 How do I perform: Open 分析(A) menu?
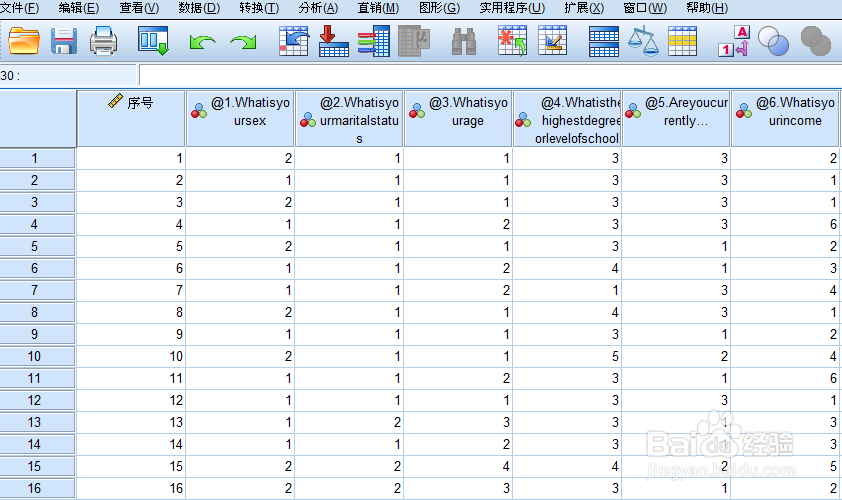(318, 8)
